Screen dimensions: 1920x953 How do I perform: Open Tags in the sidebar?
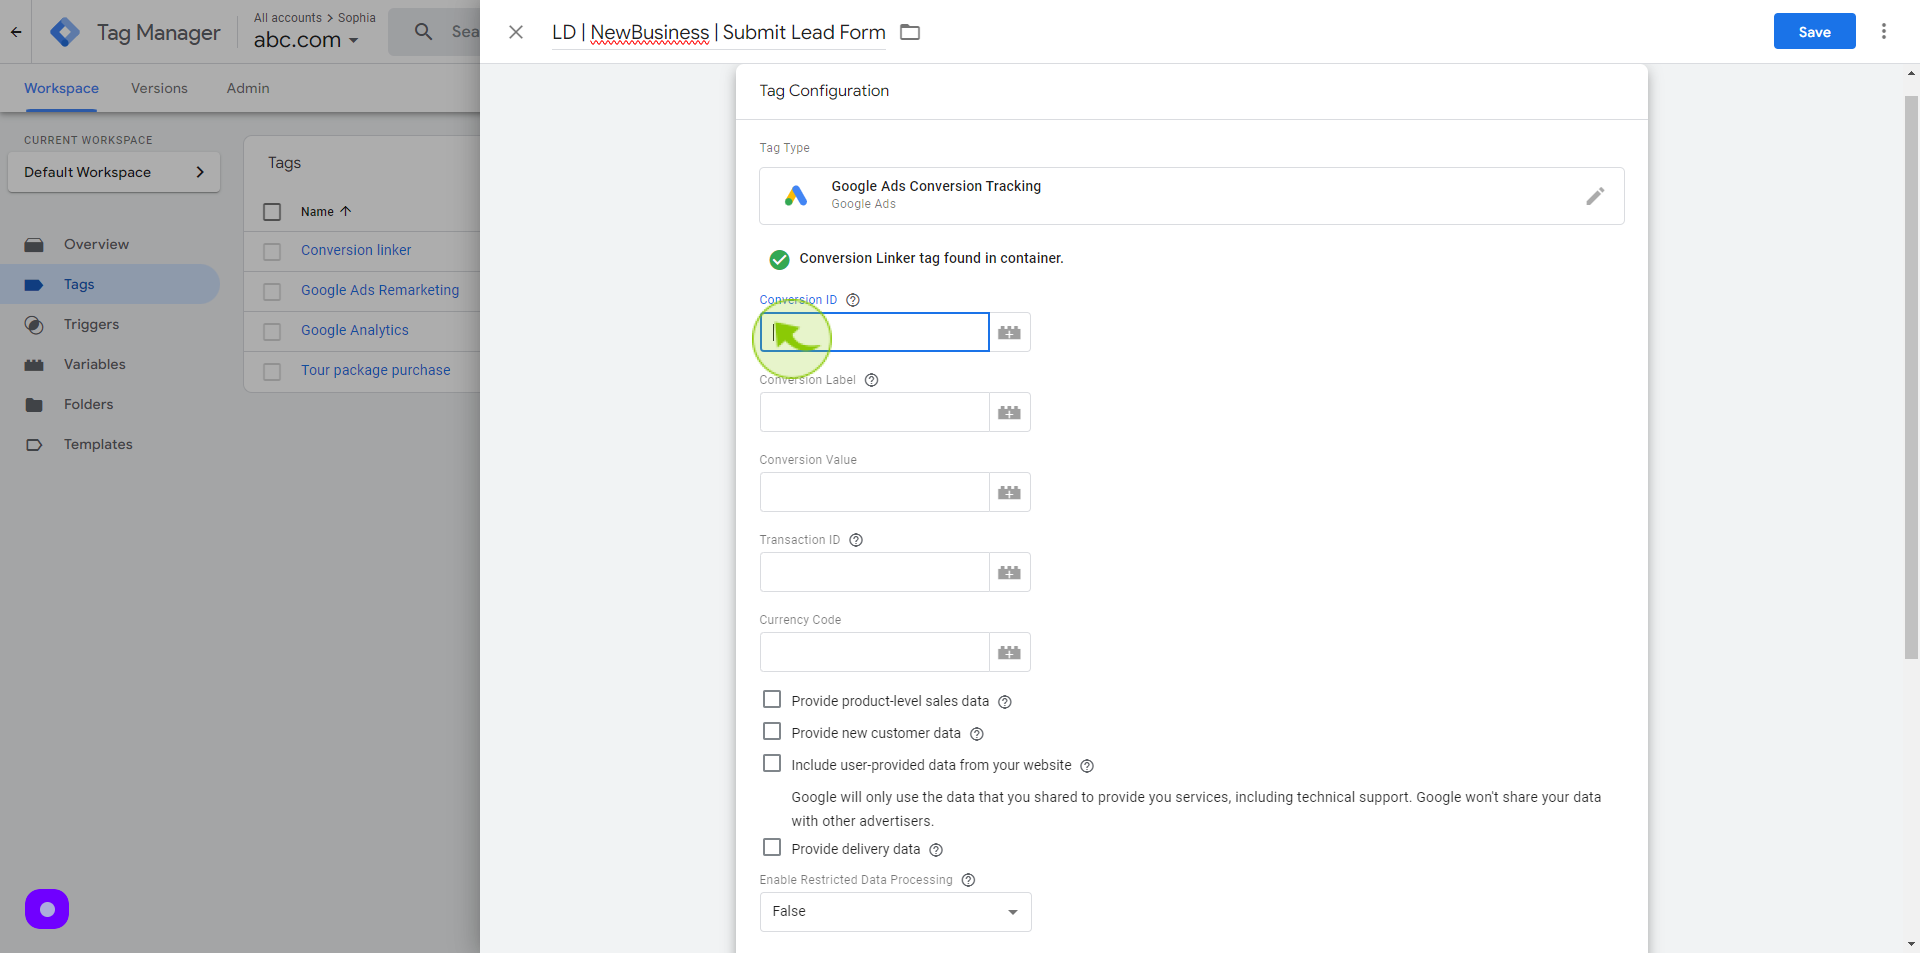[x=110, y=284]
